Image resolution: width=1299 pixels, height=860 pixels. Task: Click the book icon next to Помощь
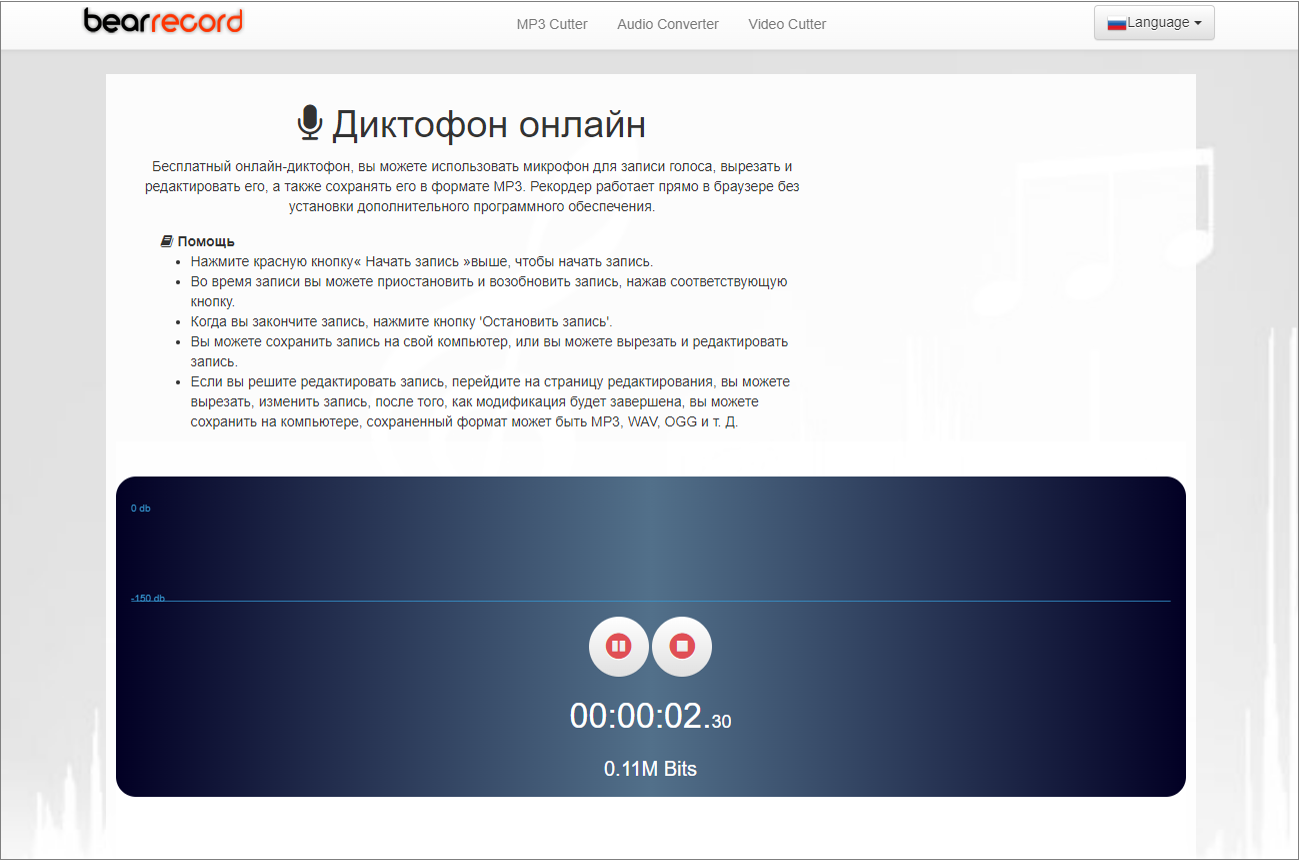(x=167, y=241)
